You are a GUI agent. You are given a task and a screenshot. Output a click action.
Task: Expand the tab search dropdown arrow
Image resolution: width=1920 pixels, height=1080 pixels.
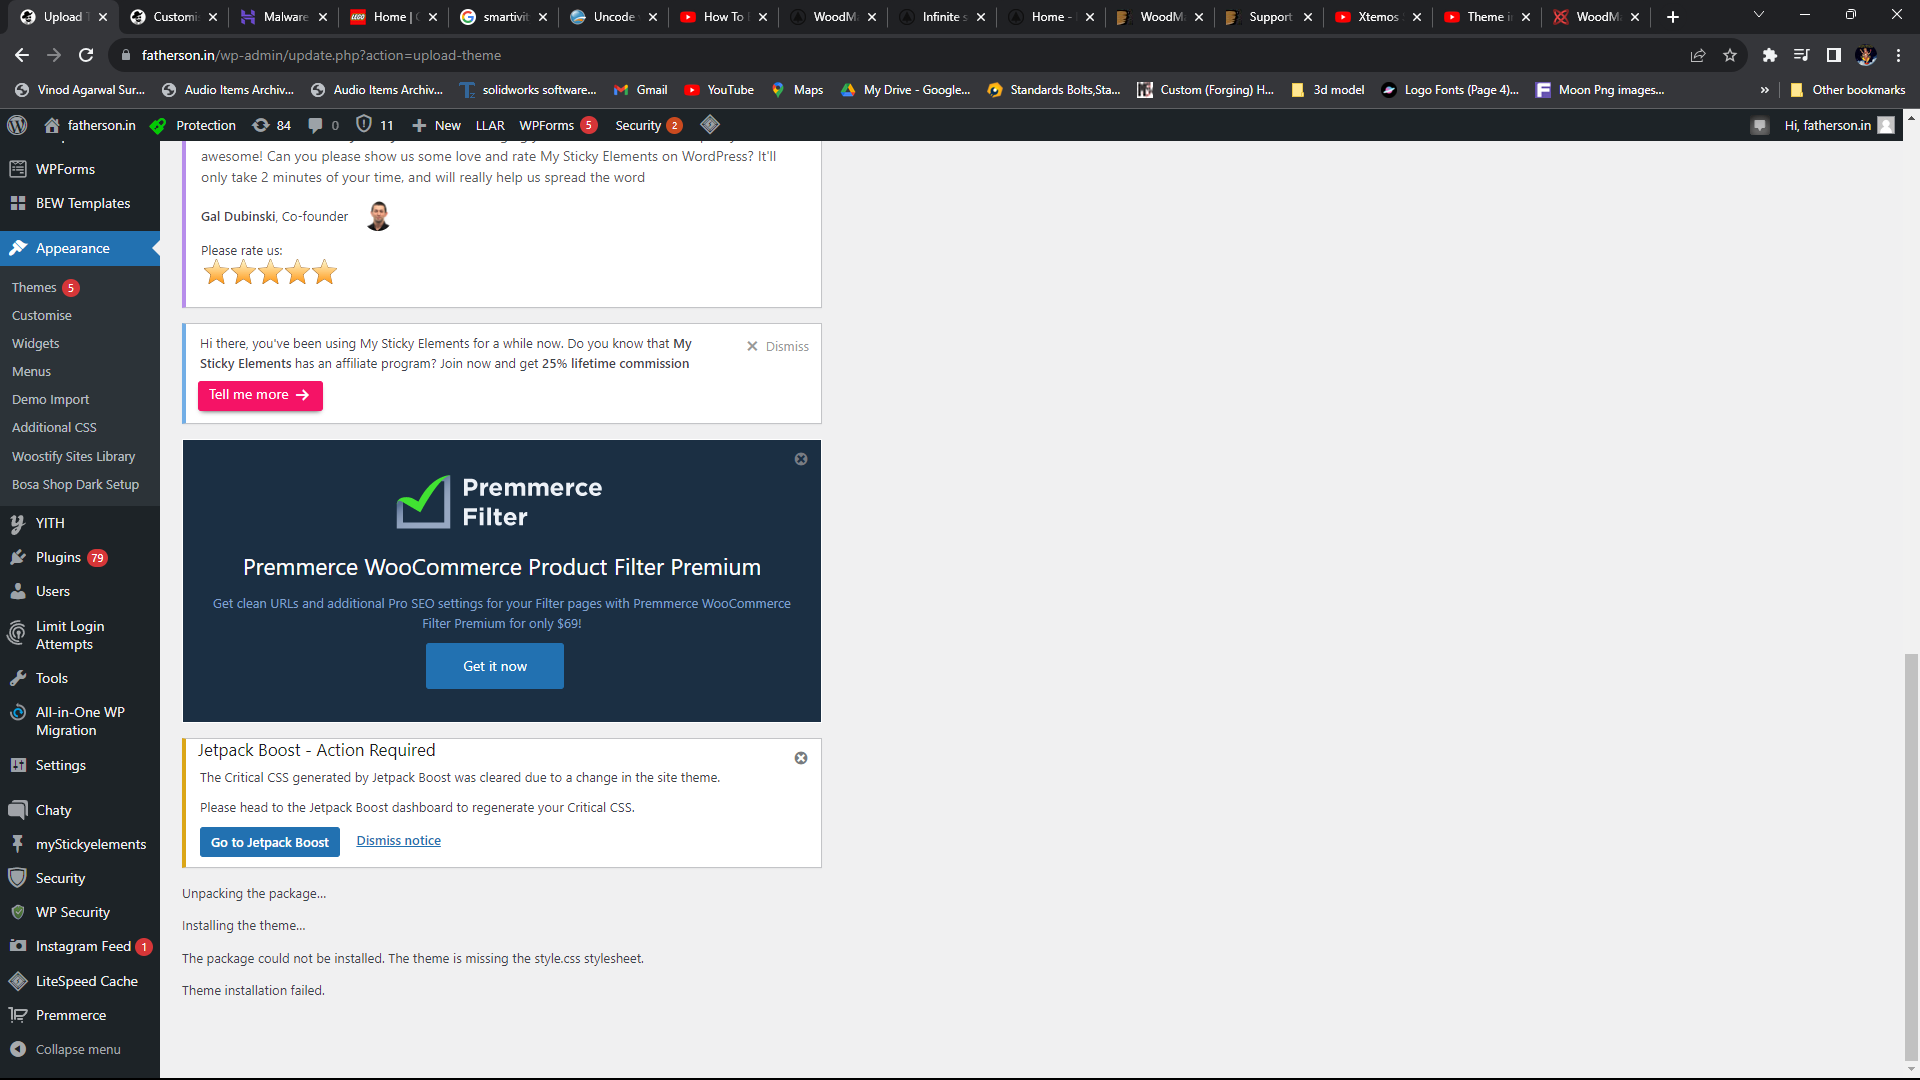(x=1759, y=15)
